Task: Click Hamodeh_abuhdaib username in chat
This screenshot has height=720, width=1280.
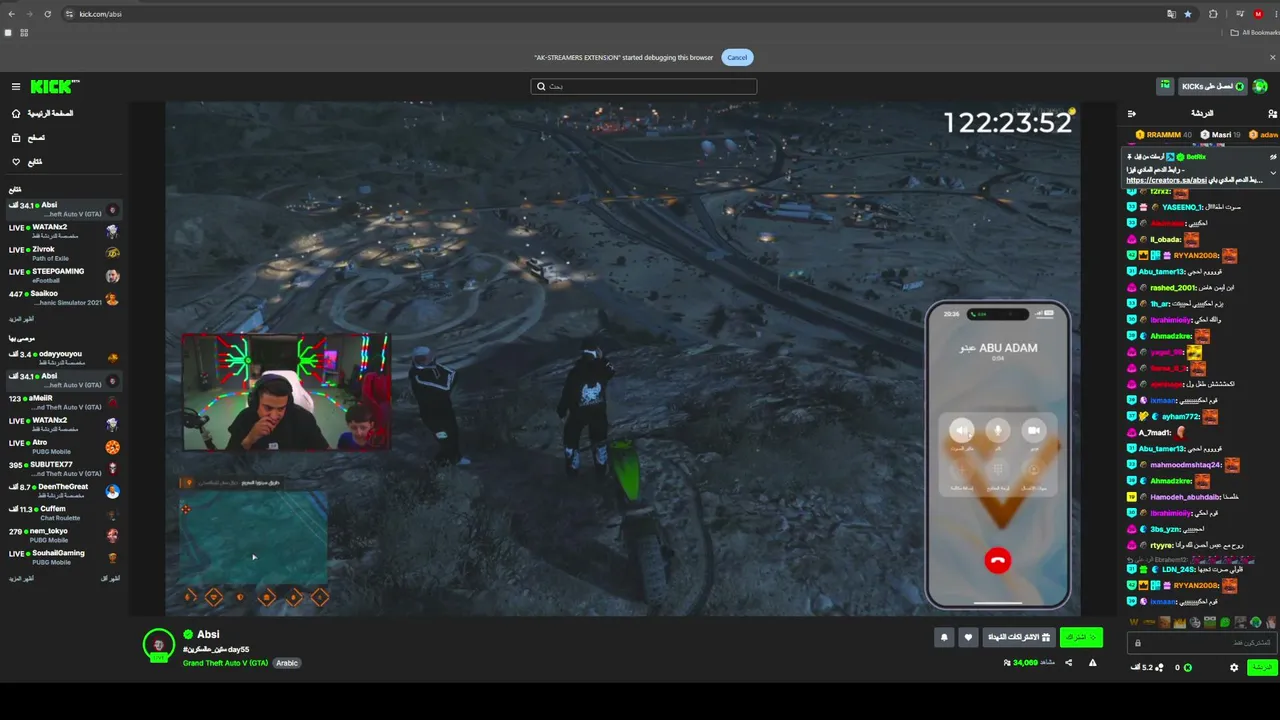Action: [x=1185, y=497]
